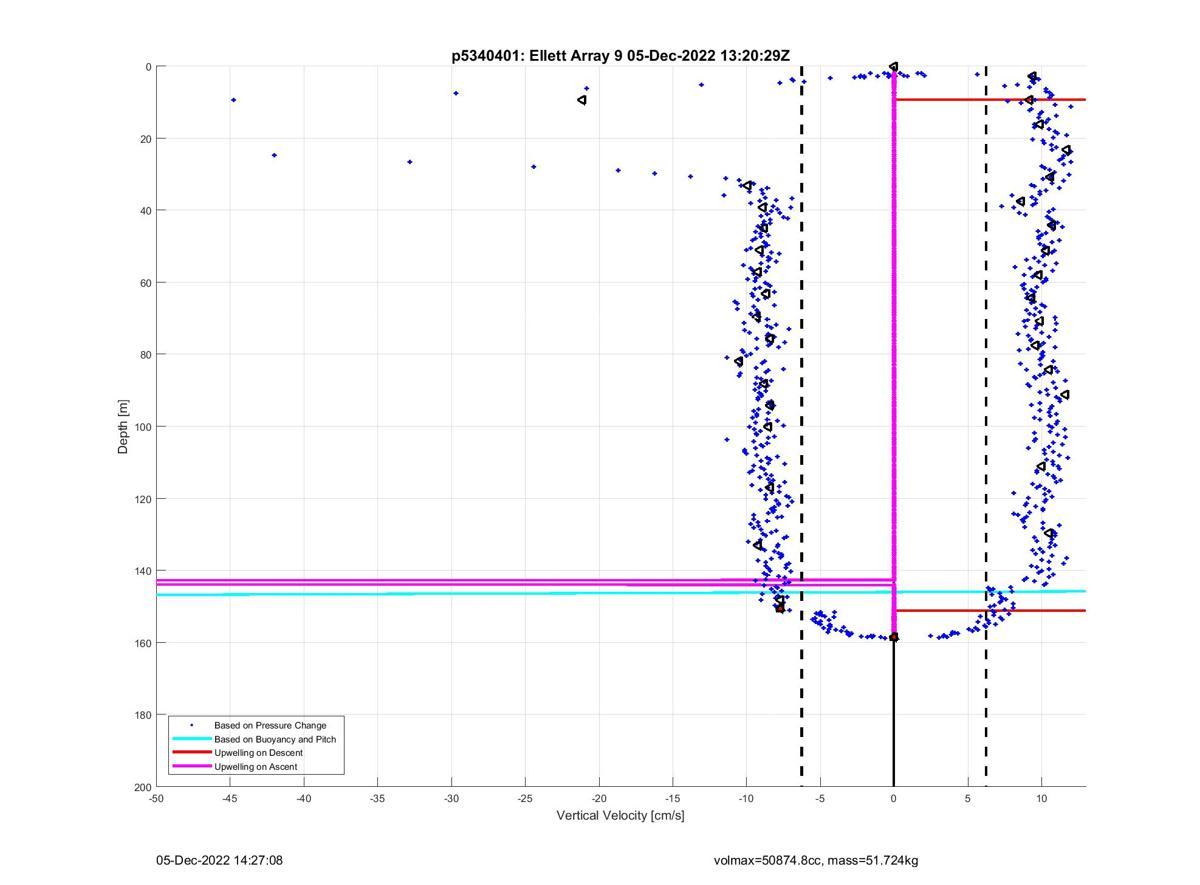Click the x-axis tick label 0
This screenshot has width=1200, height=885.
pyautogui.click(x=894, y=798)
